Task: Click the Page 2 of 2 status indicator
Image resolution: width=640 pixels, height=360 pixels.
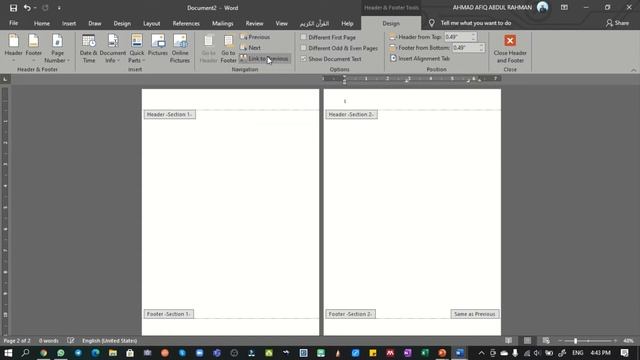Action: click(17, 340)
